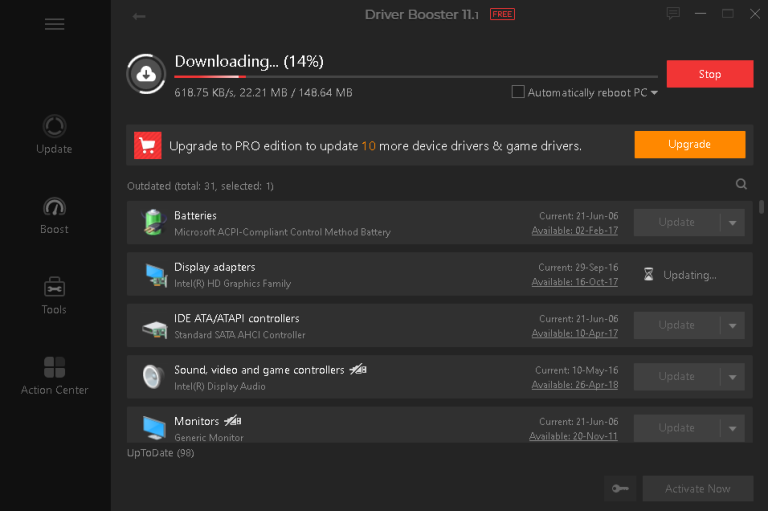
Task: Open the Boost section in the sidebar
Action: pyautogui.click(x=54, y=216)
